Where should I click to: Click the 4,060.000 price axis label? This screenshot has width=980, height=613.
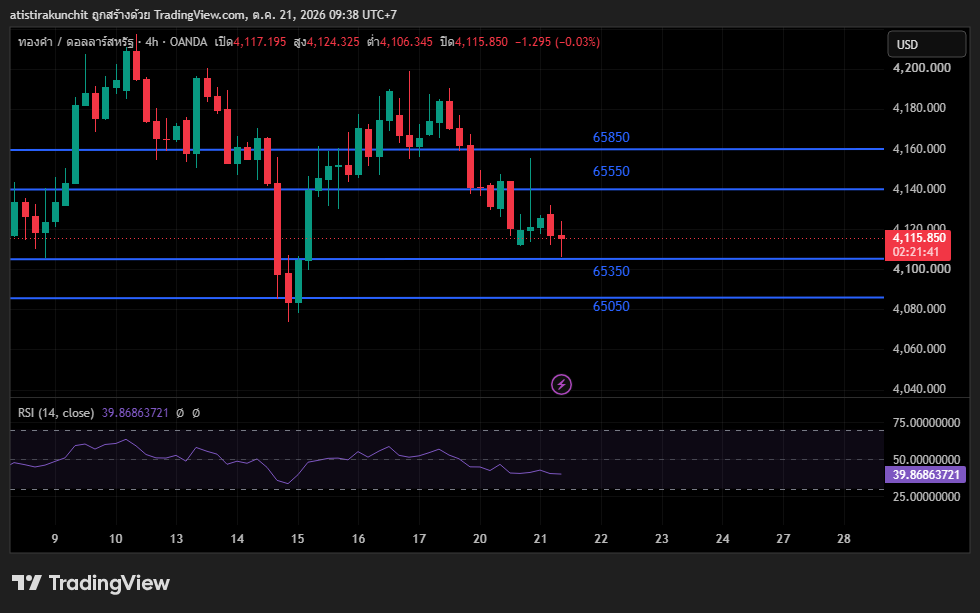coord(919,349)
